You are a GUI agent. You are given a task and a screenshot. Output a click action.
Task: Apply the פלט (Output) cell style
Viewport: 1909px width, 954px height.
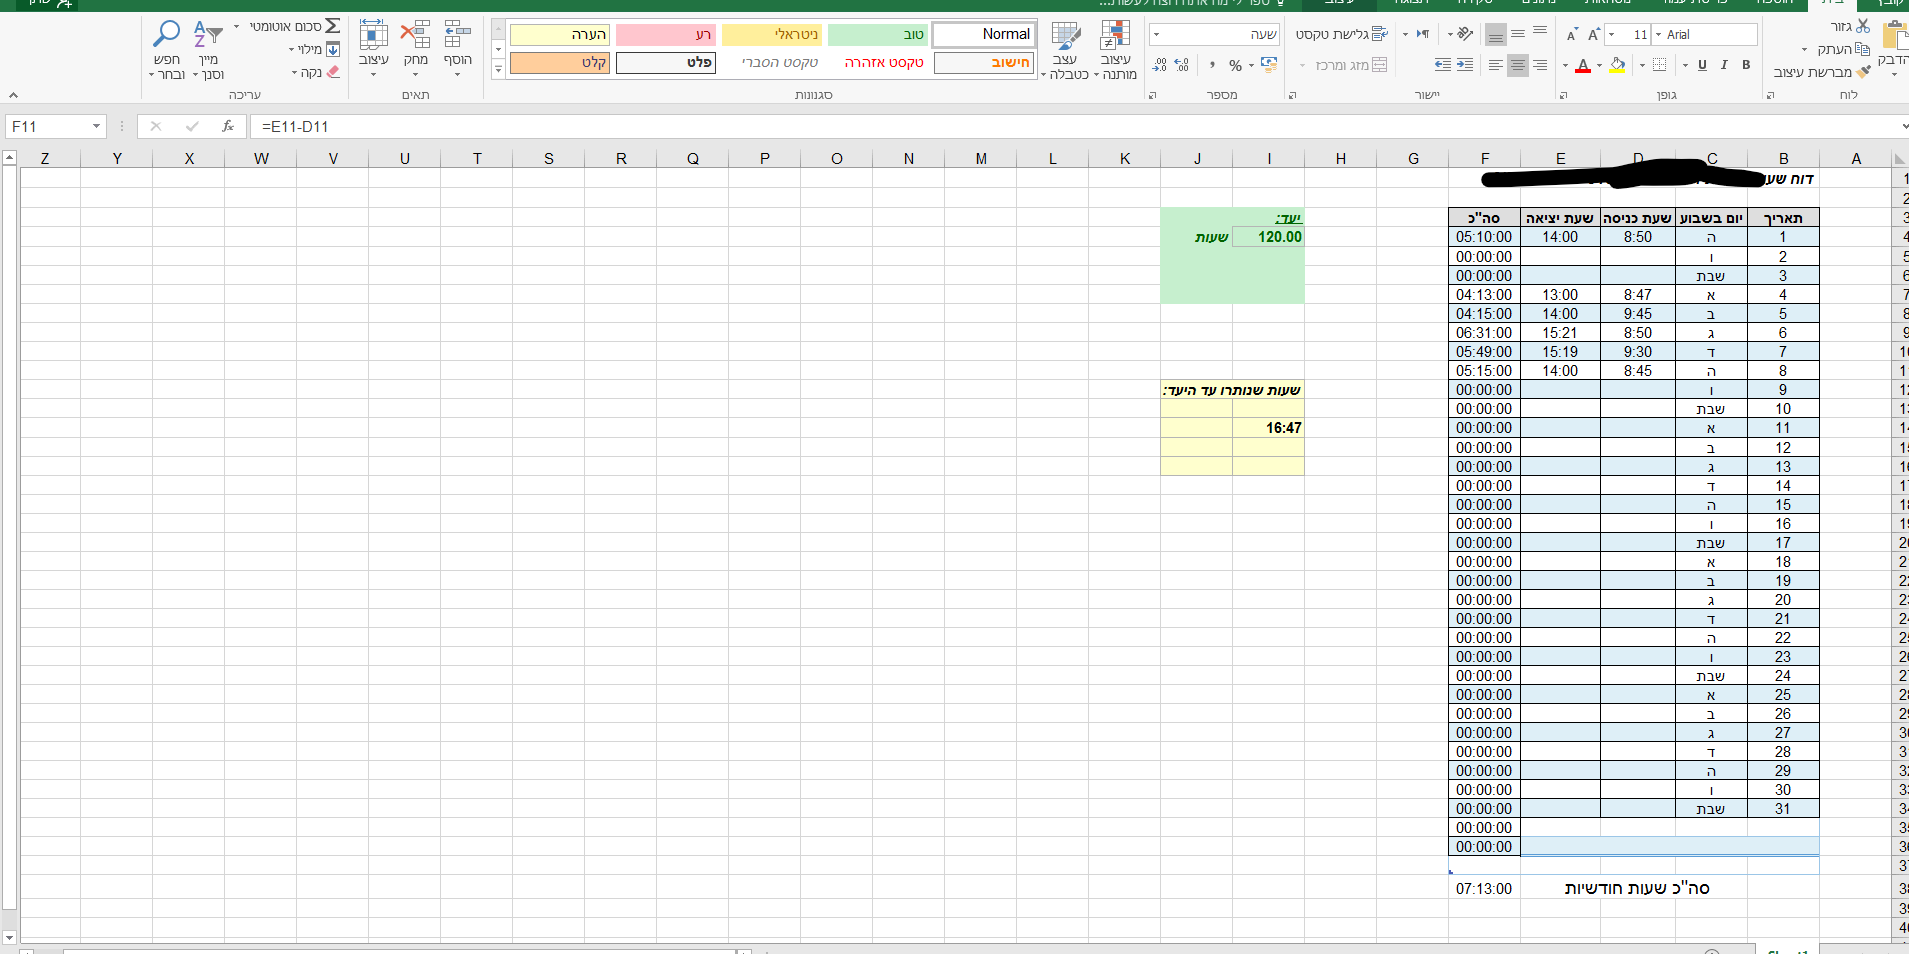(x=666, y=63)
